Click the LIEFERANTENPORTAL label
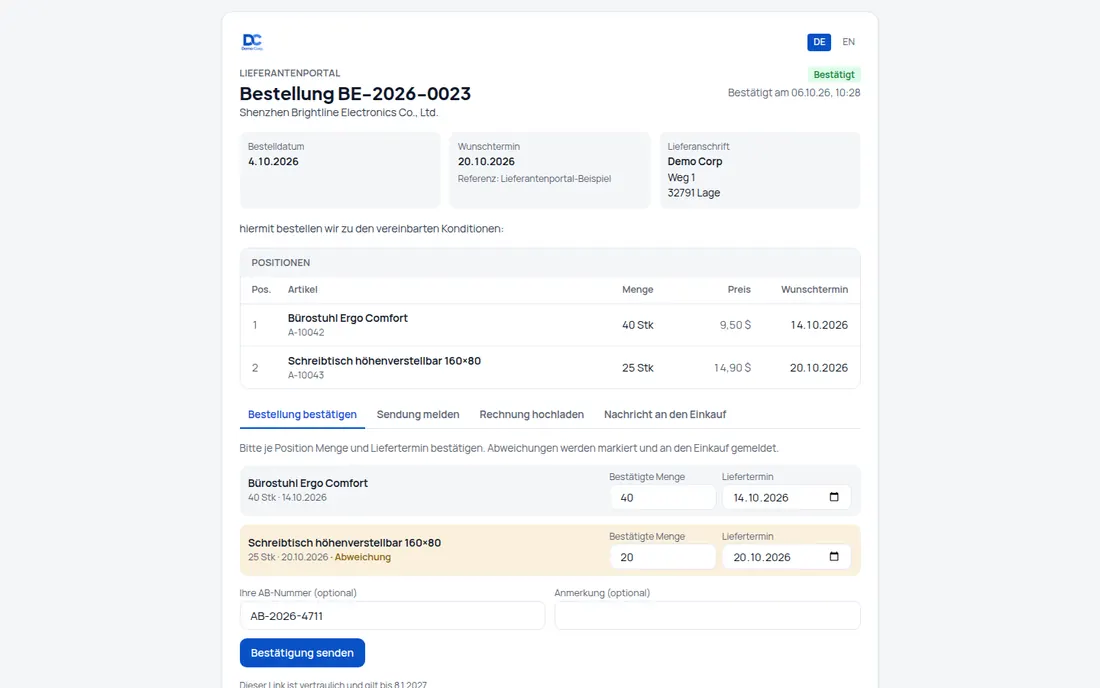This screenshot has width=1100, height=688. (x=290, y=73)
